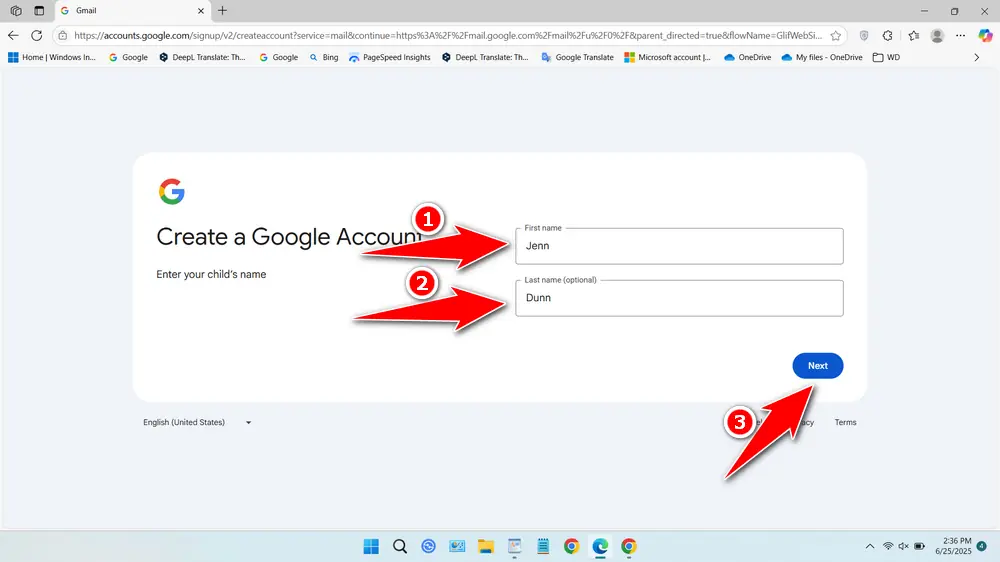This screenshot has height=562, width=1000.
Task: Open the last Chrome icon on taskbar
Action: 629,547
